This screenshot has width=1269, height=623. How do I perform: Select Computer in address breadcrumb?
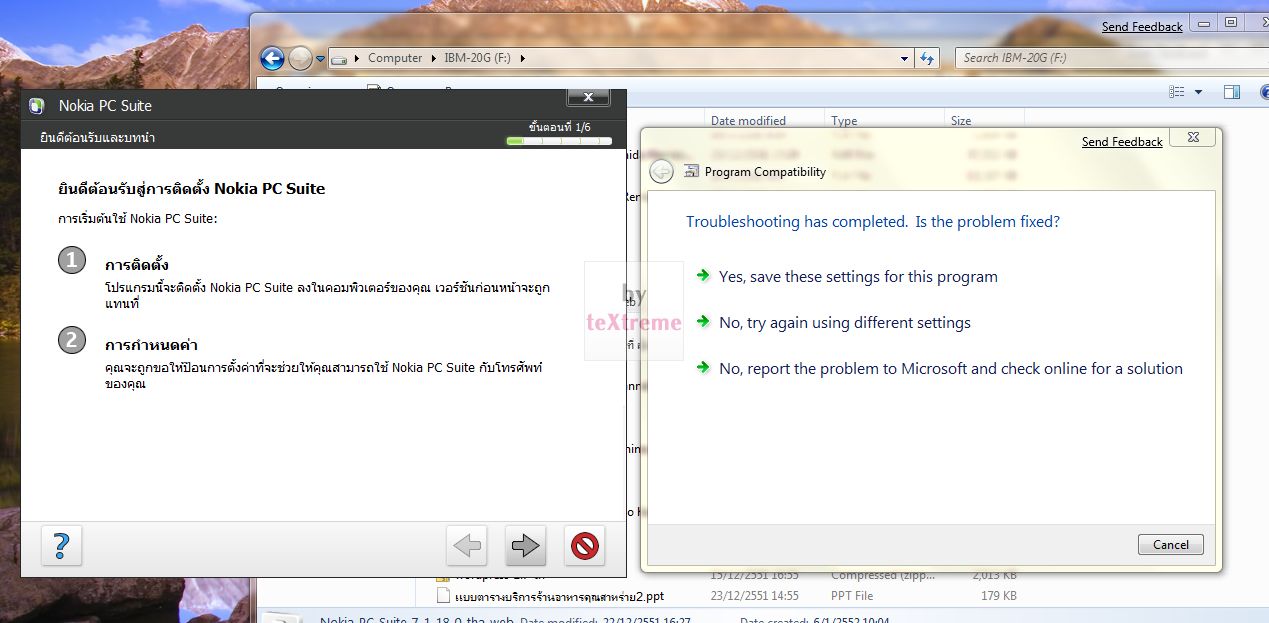[x=395, y=58]
